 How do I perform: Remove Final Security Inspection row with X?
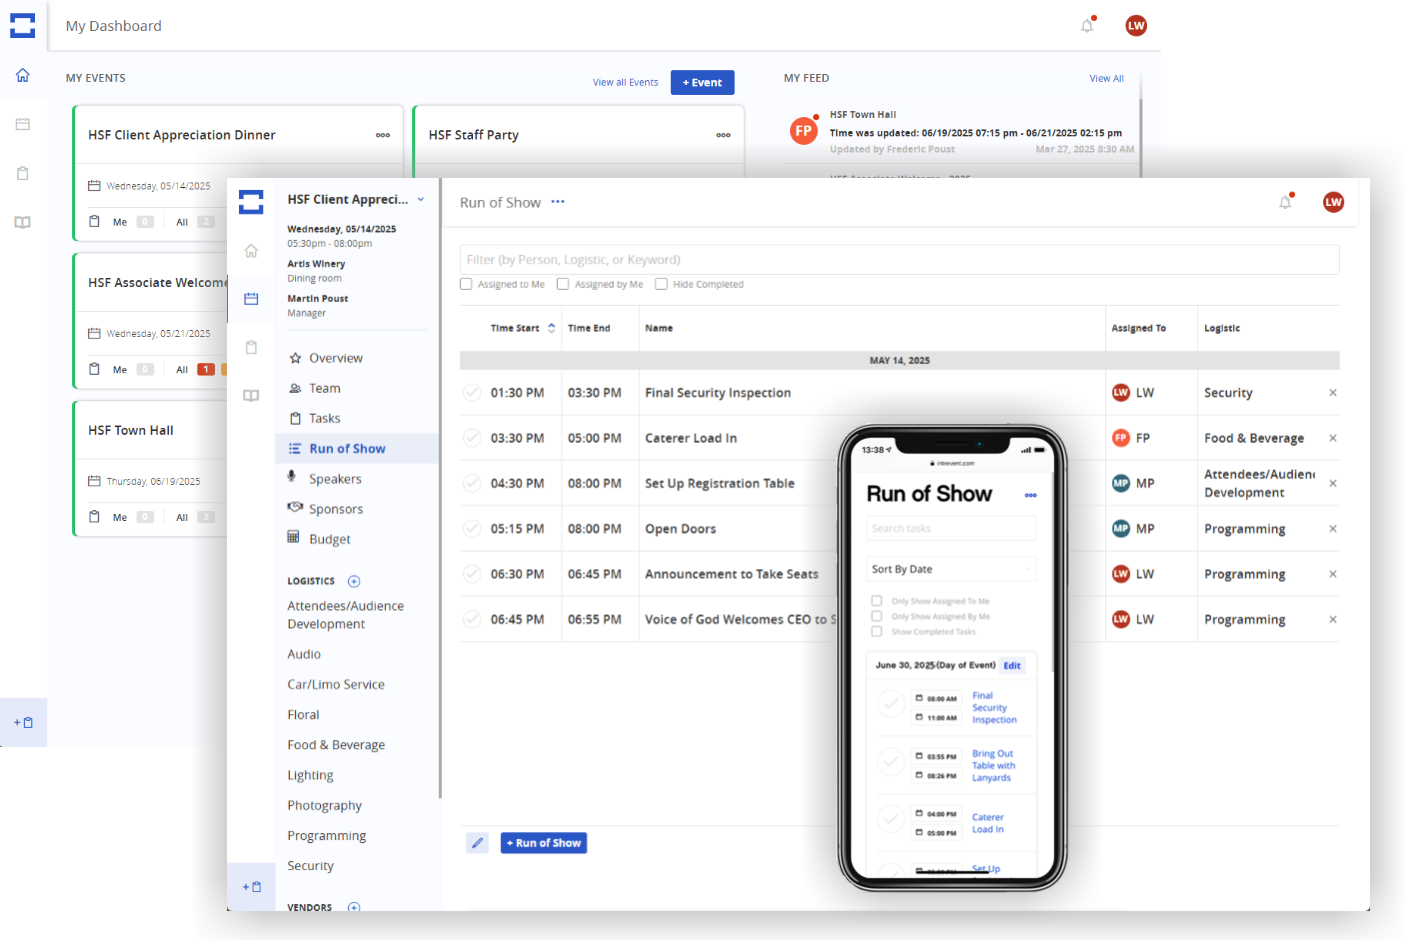click(x=1332, y=393)
